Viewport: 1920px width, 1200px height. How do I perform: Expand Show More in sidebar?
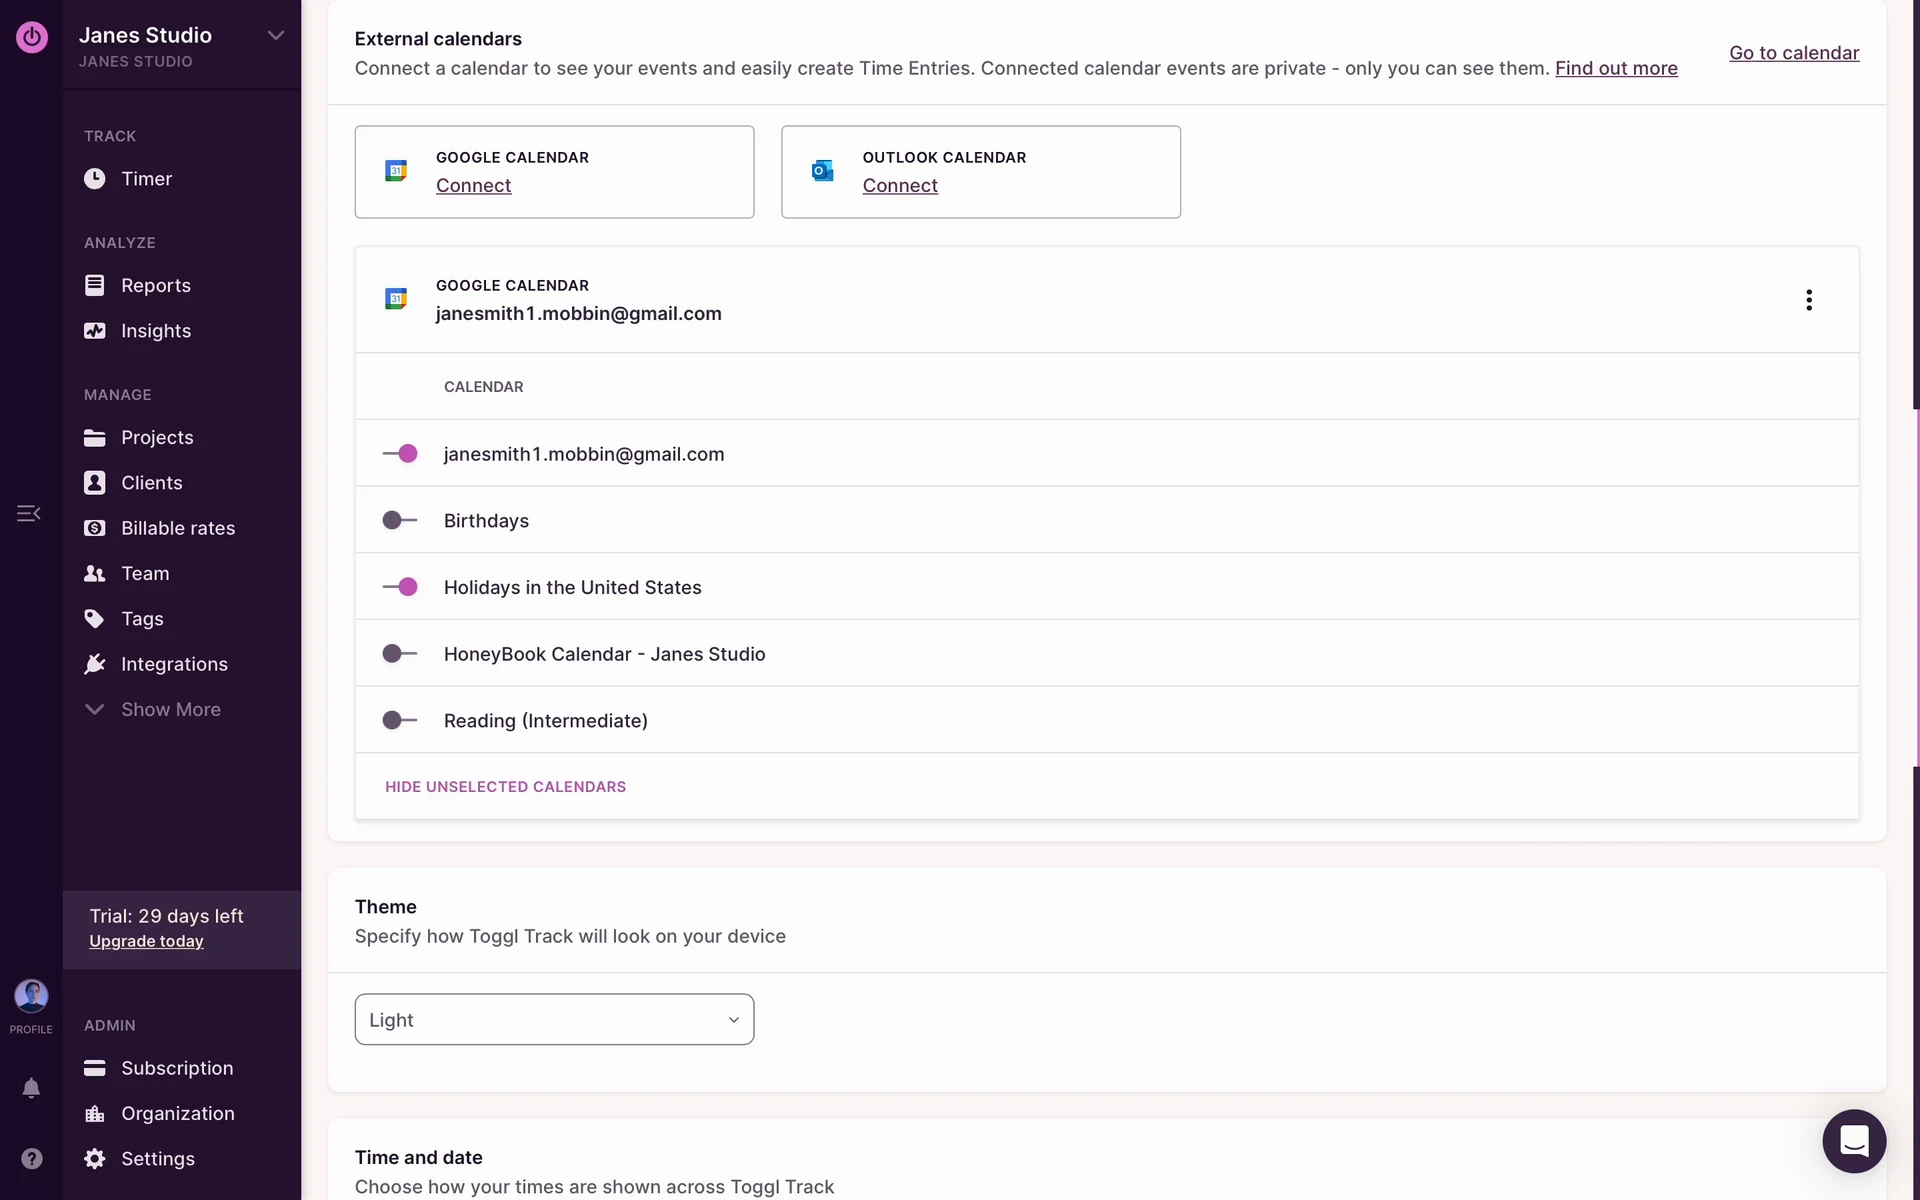(x=170, y=709)
